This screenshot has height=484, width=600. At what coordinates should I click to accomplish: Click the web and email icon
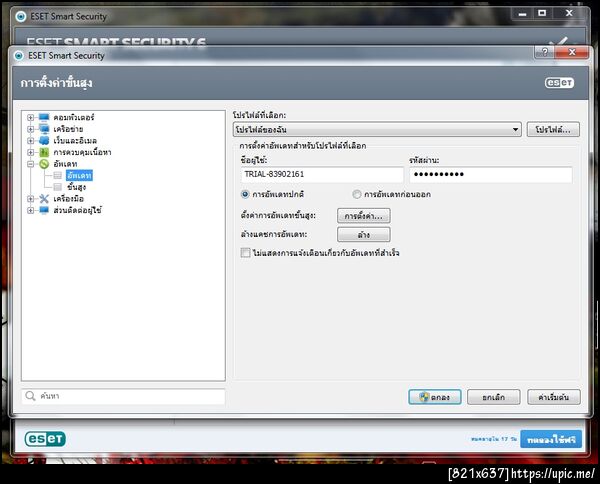coord(44,140)
